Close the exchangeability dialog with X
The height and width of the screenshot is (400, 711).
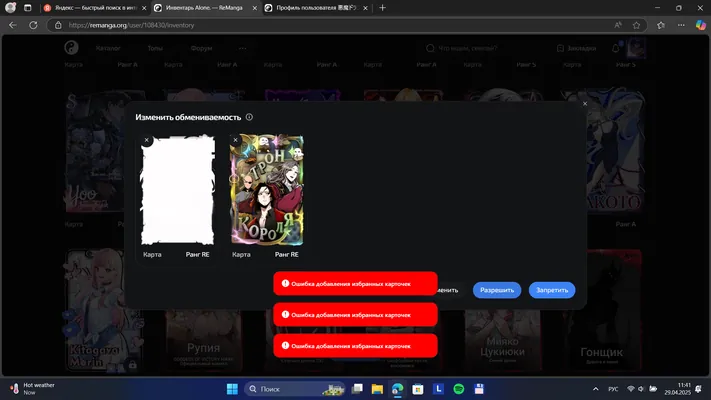pos(585,104)
